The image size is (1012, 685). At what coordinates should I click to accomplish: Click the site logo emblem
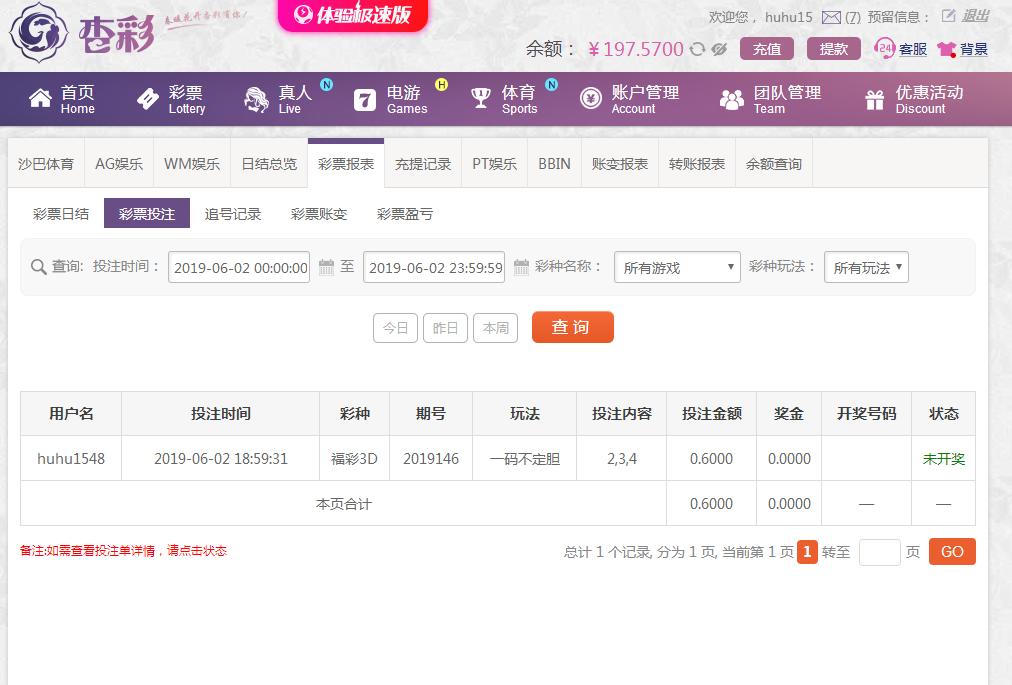coord(39,32)
